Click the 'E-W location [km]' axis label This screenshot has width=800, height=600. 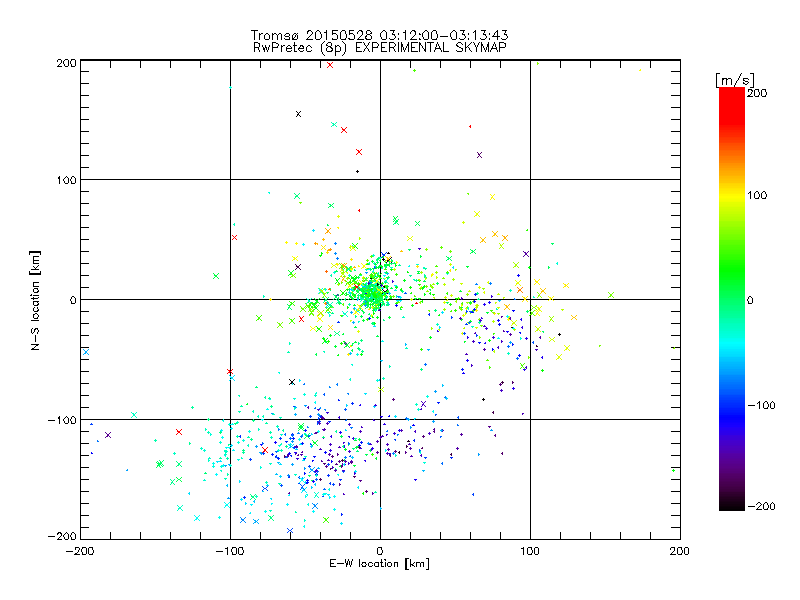coord(379,564)
